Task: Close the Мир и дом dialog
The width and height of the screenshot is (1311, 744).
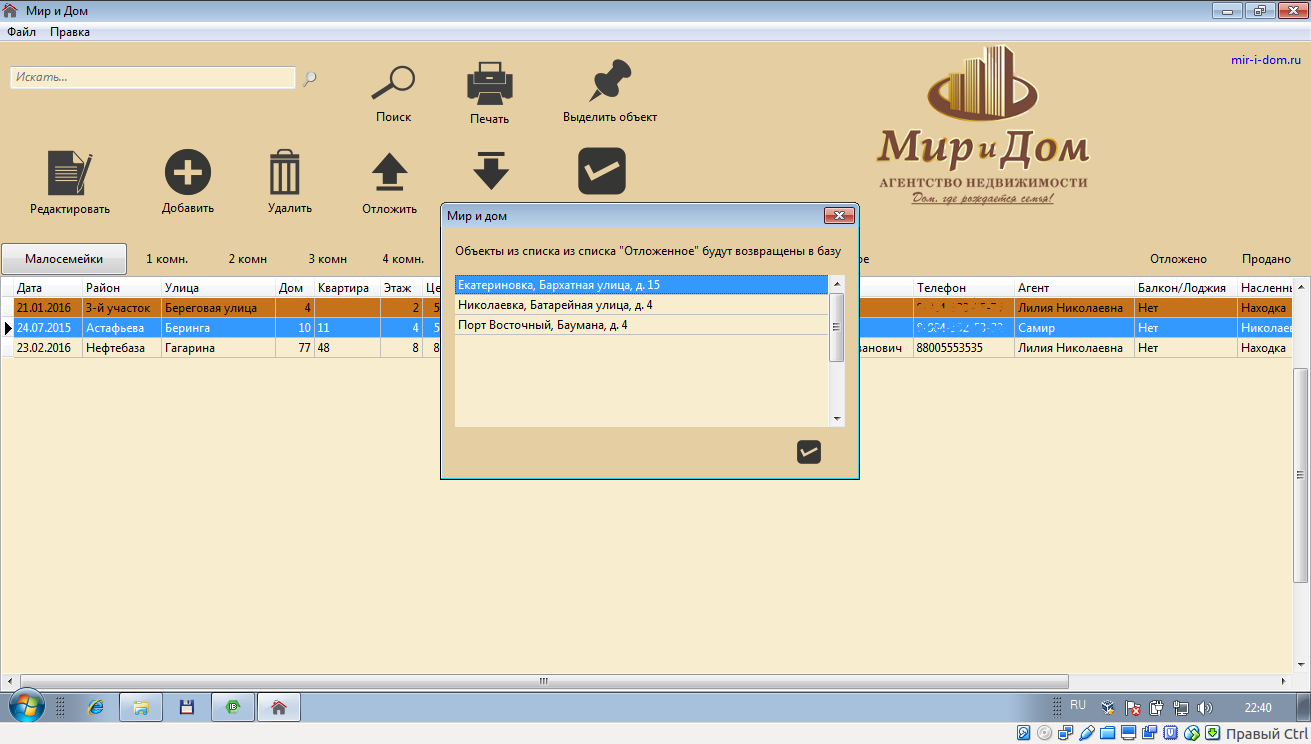Action: coord(838,215)
